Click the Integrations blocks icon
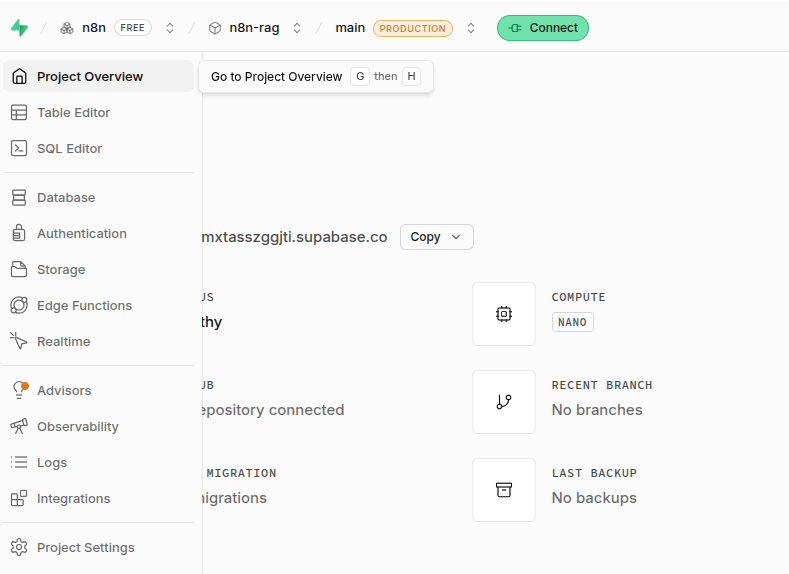The height and width of the screenshot is (574, 789). [19, 499]
